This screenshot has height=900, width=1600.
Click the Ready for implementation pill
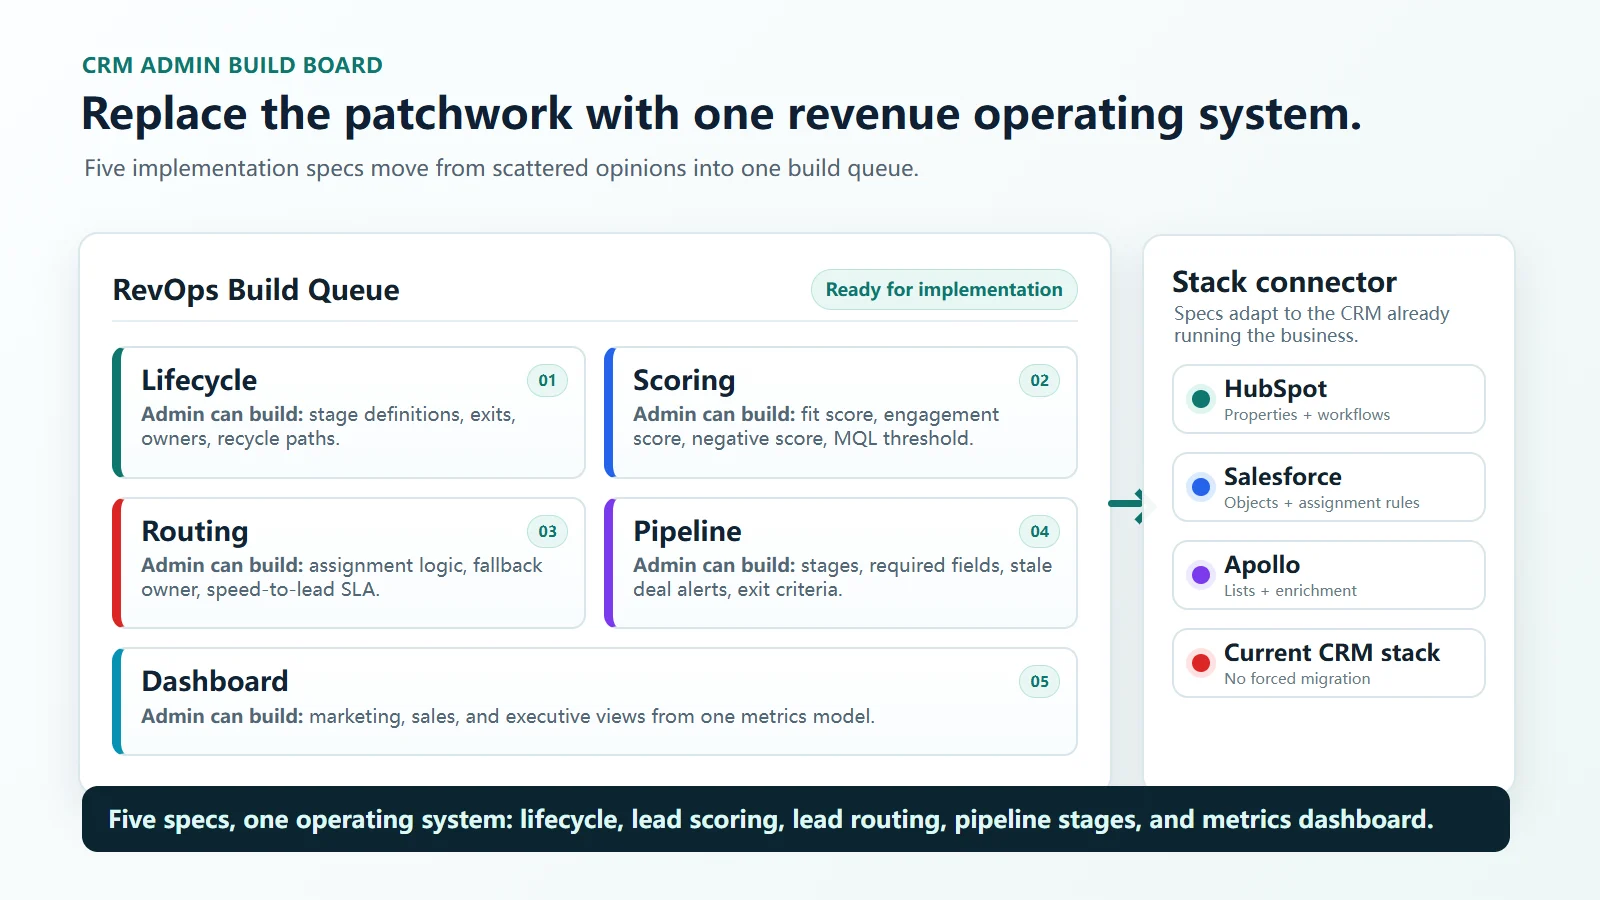[x=944, y=289]
